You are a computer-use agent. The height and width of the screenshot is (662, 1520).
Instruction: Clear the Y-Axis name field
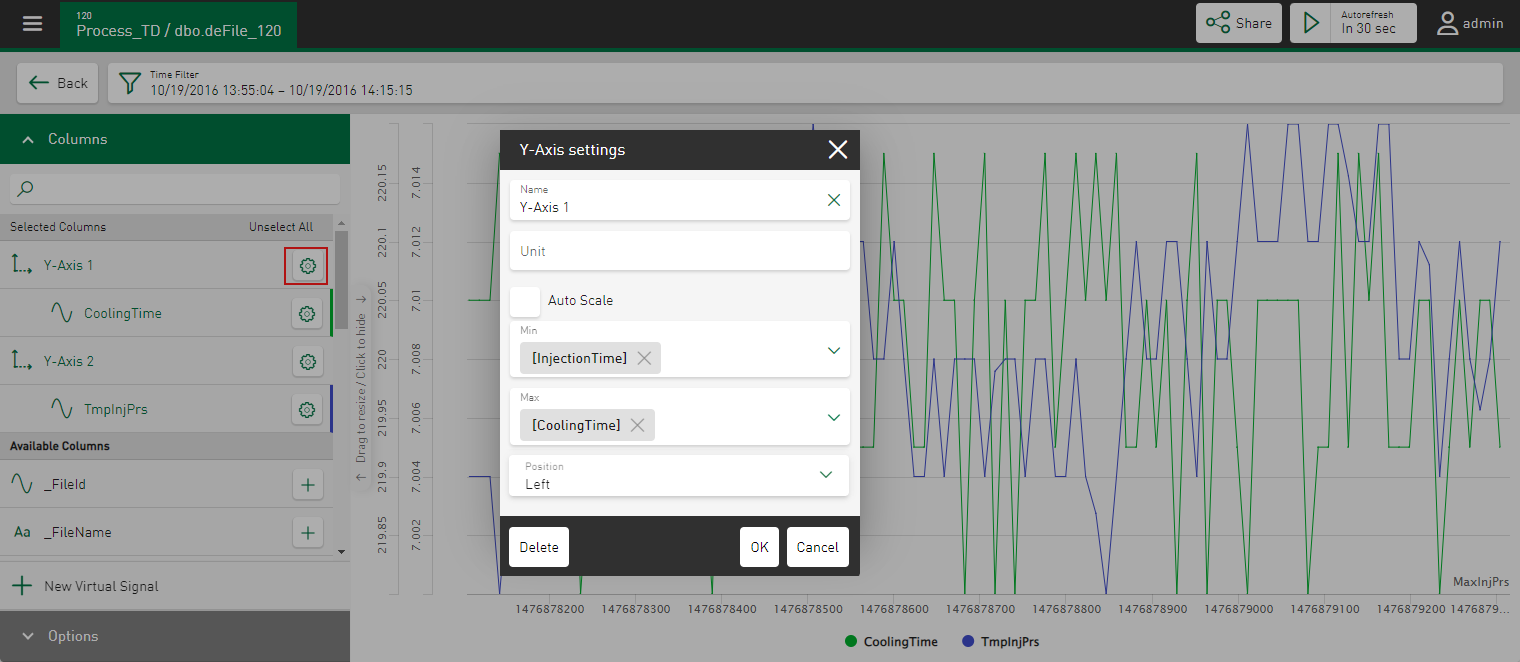pyautogui.click(x=834, y=200)
